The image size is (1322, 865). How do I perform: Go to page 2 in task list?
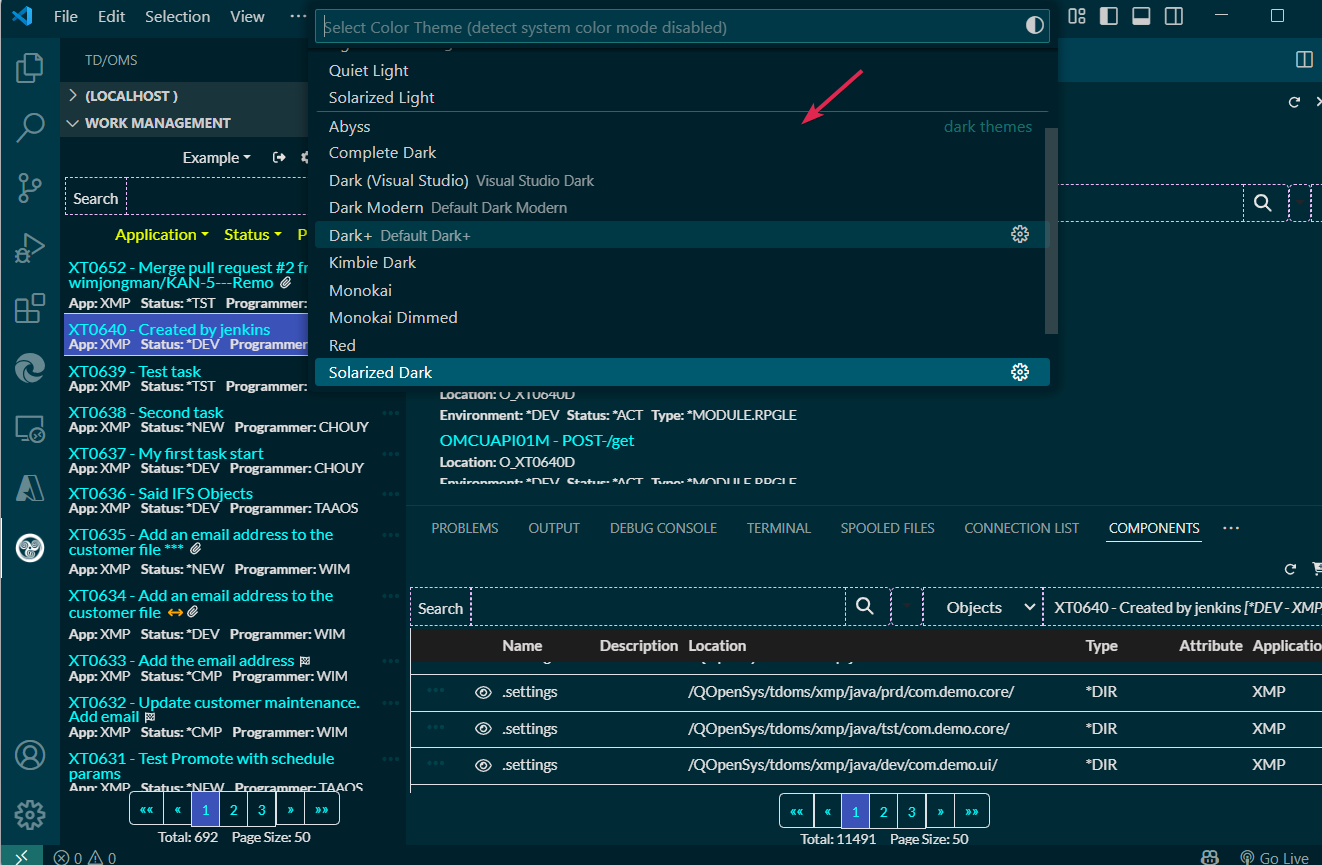(233, 810)
